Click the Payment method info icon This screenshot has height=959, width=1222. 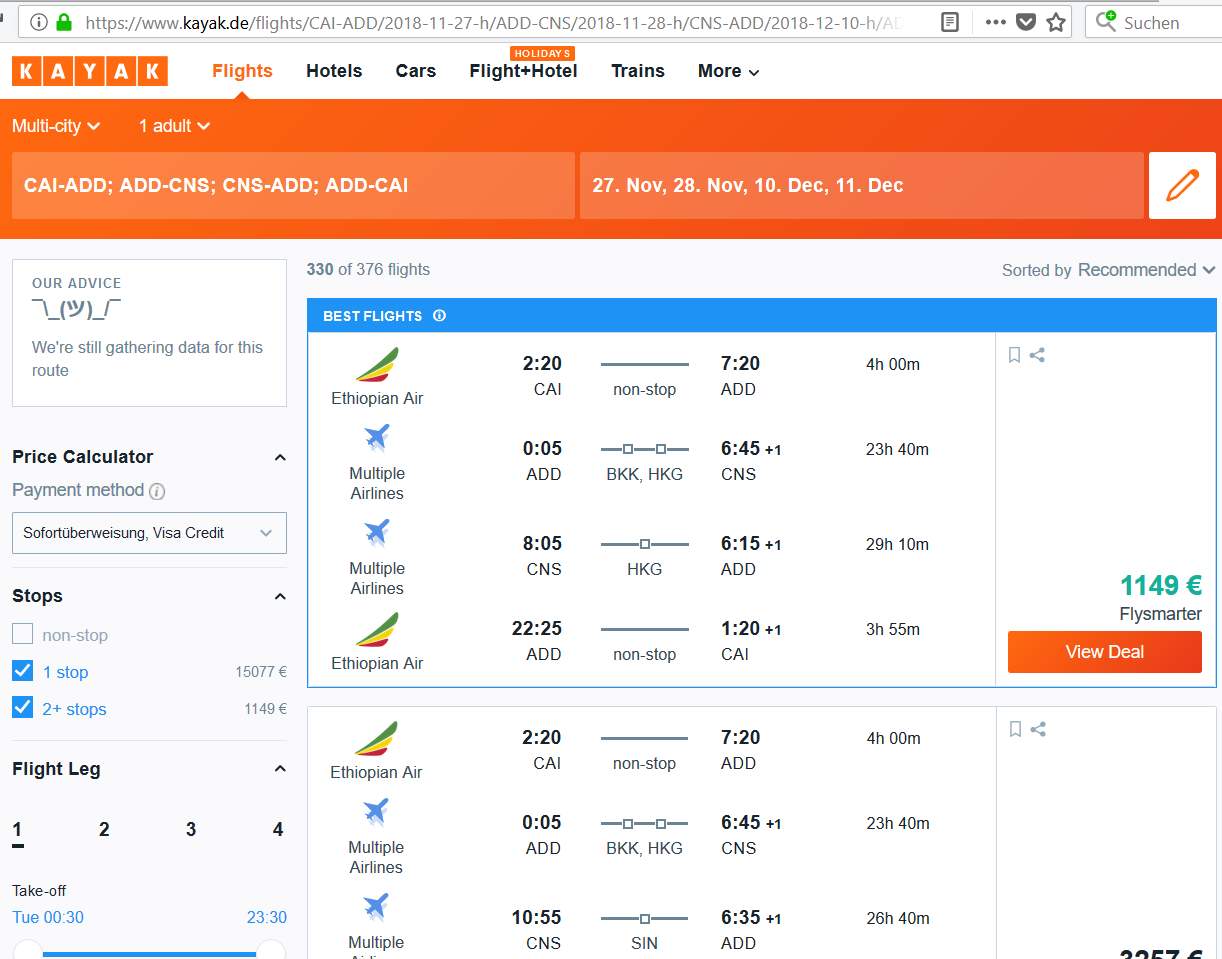pos(157,491)
